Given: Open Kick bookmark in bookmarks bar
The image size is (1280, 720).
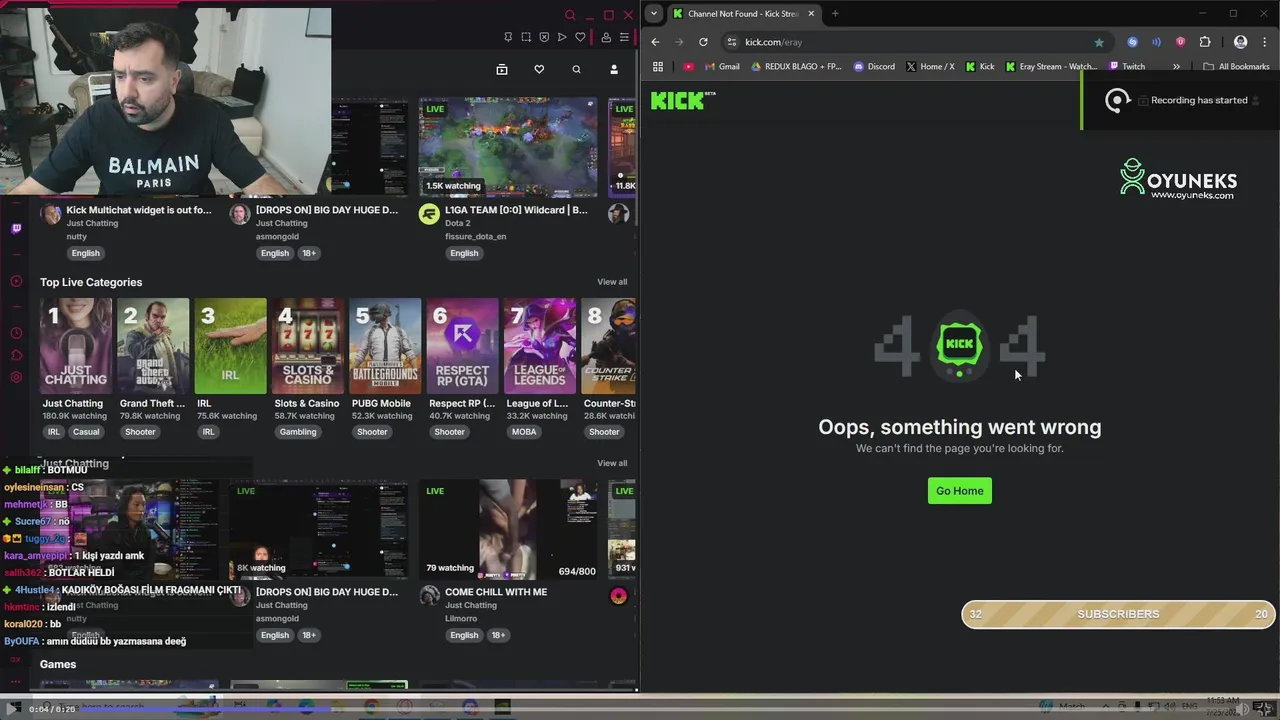Looking at the screenshot, I should [980, 67].
